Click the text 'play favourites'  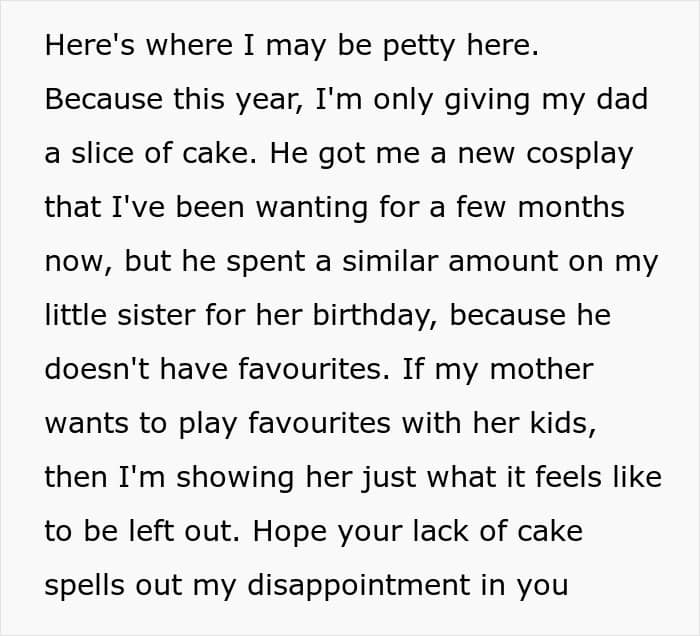tap(284, 424)
